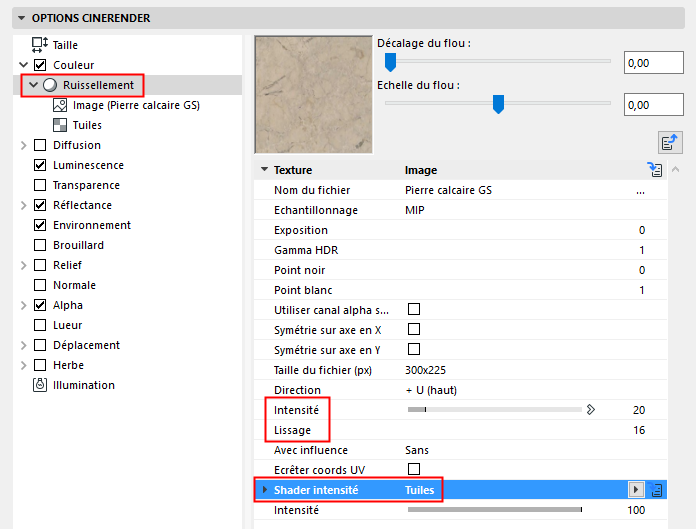Click the Image (Pierre calcaire GS) icon
Viewport: 696px width, 529px height.
tap(60, 105)
